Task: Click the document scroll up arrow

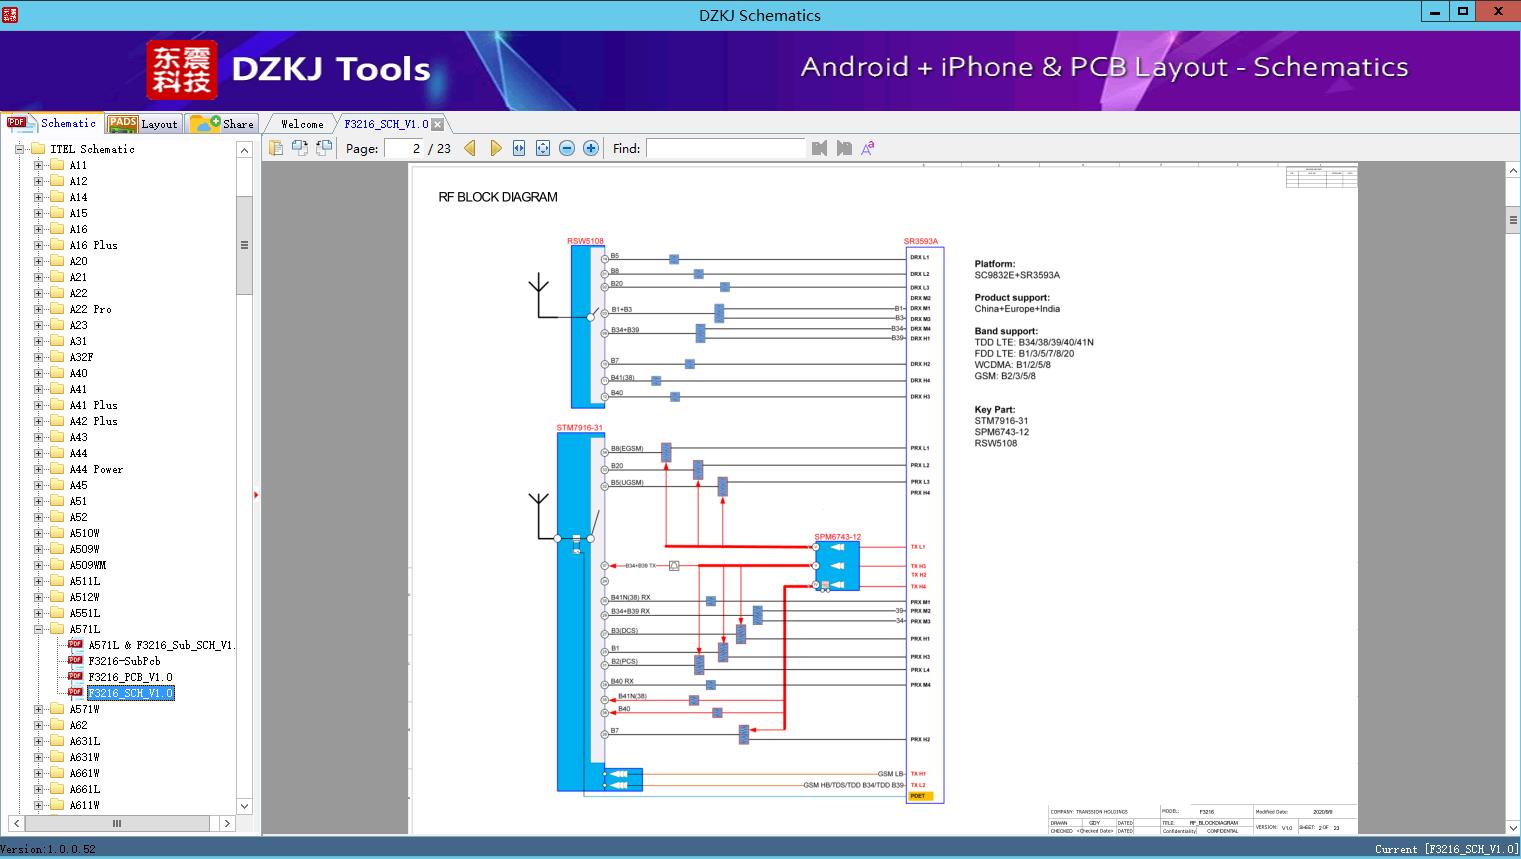Action: pyautogui.click(x=1513, y=171)
